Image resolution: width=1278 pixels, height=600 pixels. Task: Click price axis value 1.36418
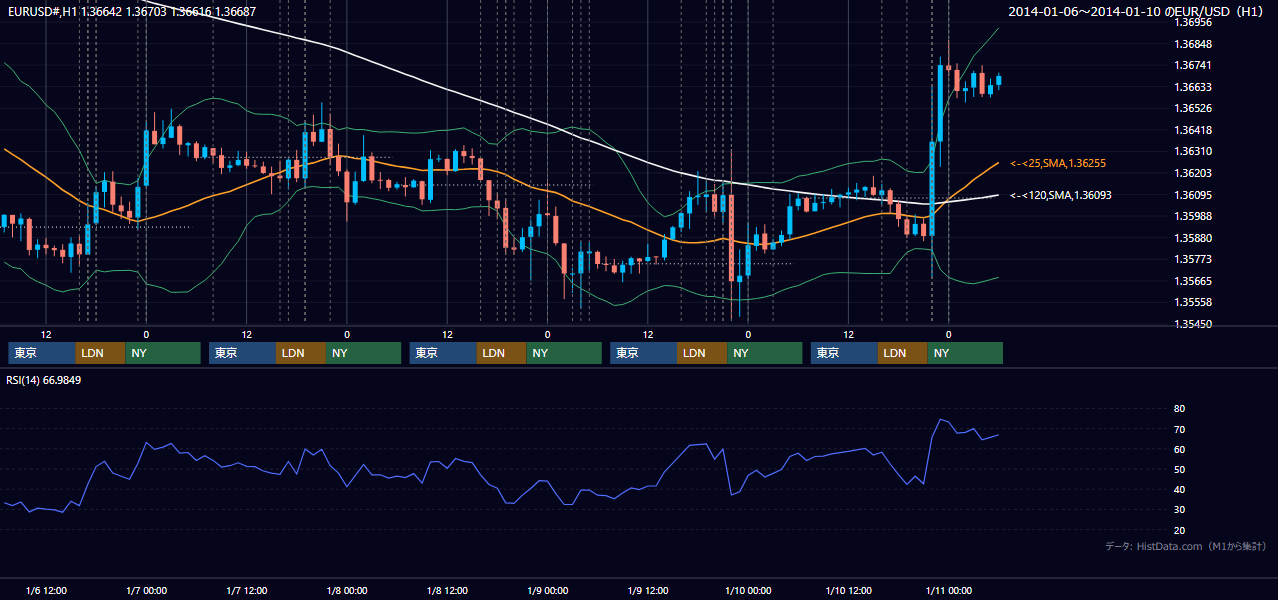point(1192,130)
